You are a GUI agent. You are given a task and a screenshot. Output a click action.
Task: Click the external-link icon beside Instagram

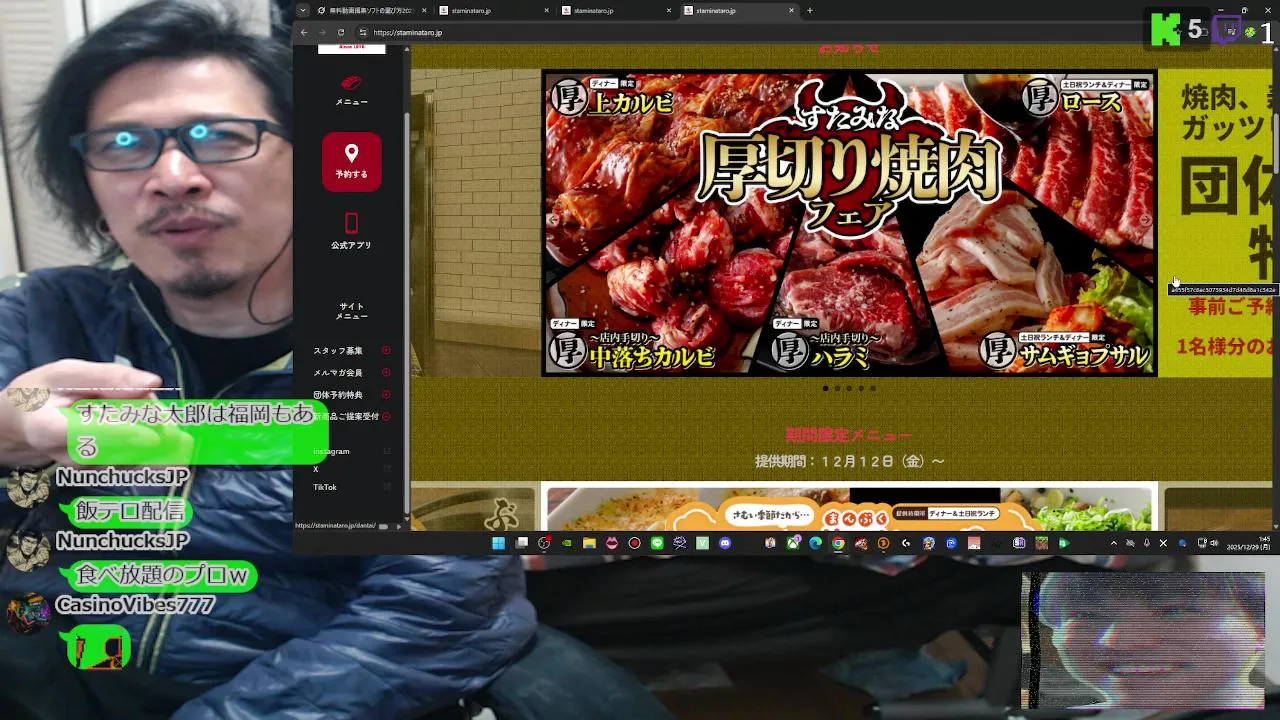click(387, 451)
